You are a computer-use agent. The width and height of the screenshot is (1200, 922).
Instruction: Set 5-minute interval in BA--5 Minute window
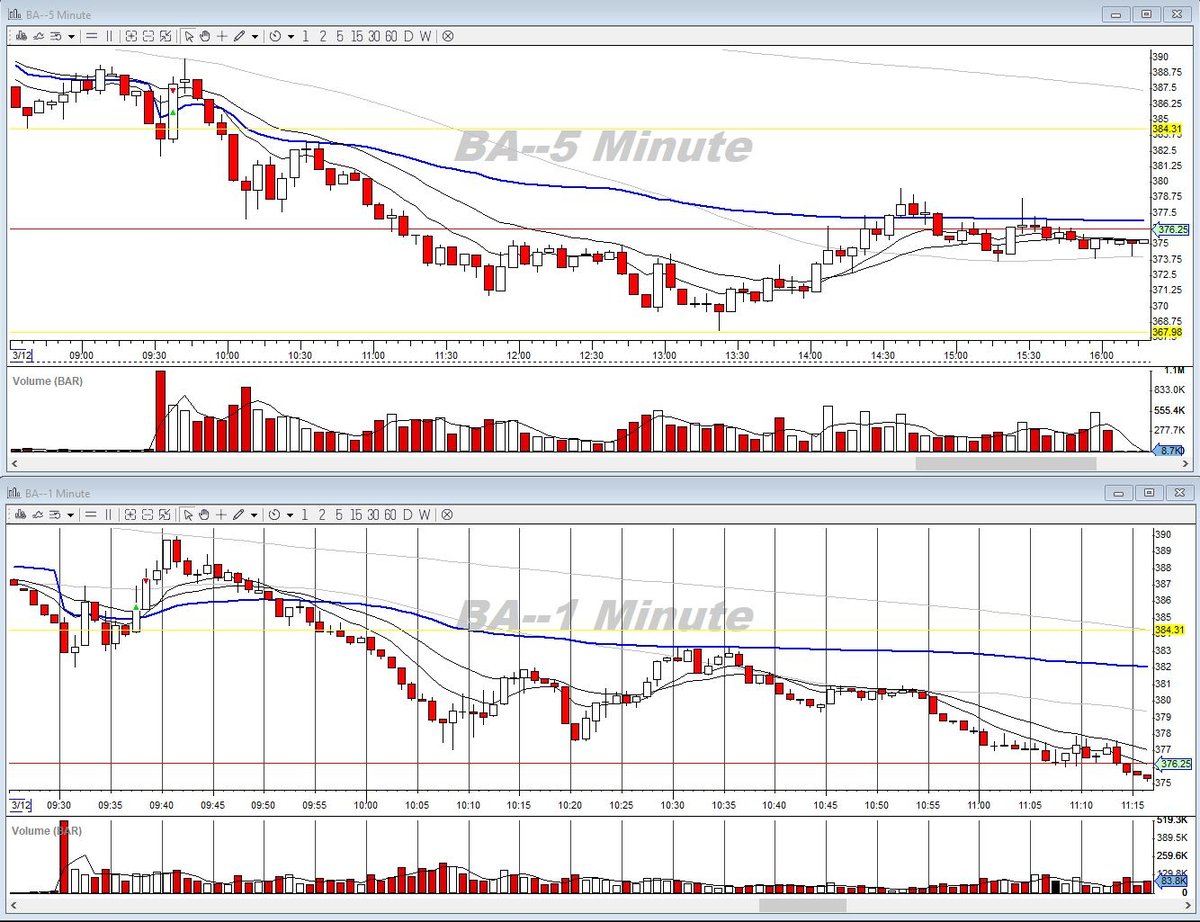(x=340, y=36)
